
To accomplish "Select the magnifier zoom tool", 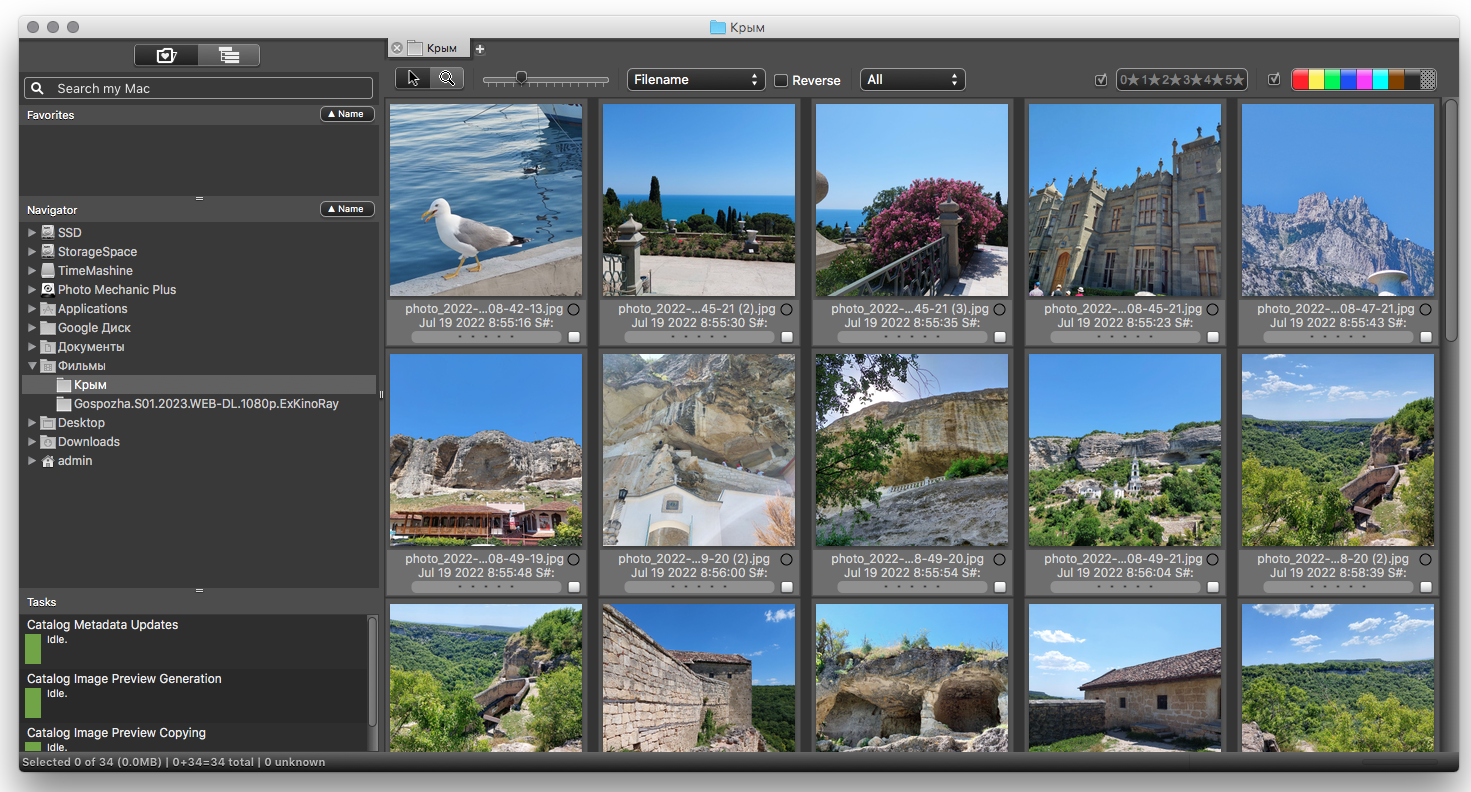I will [446, 79].
